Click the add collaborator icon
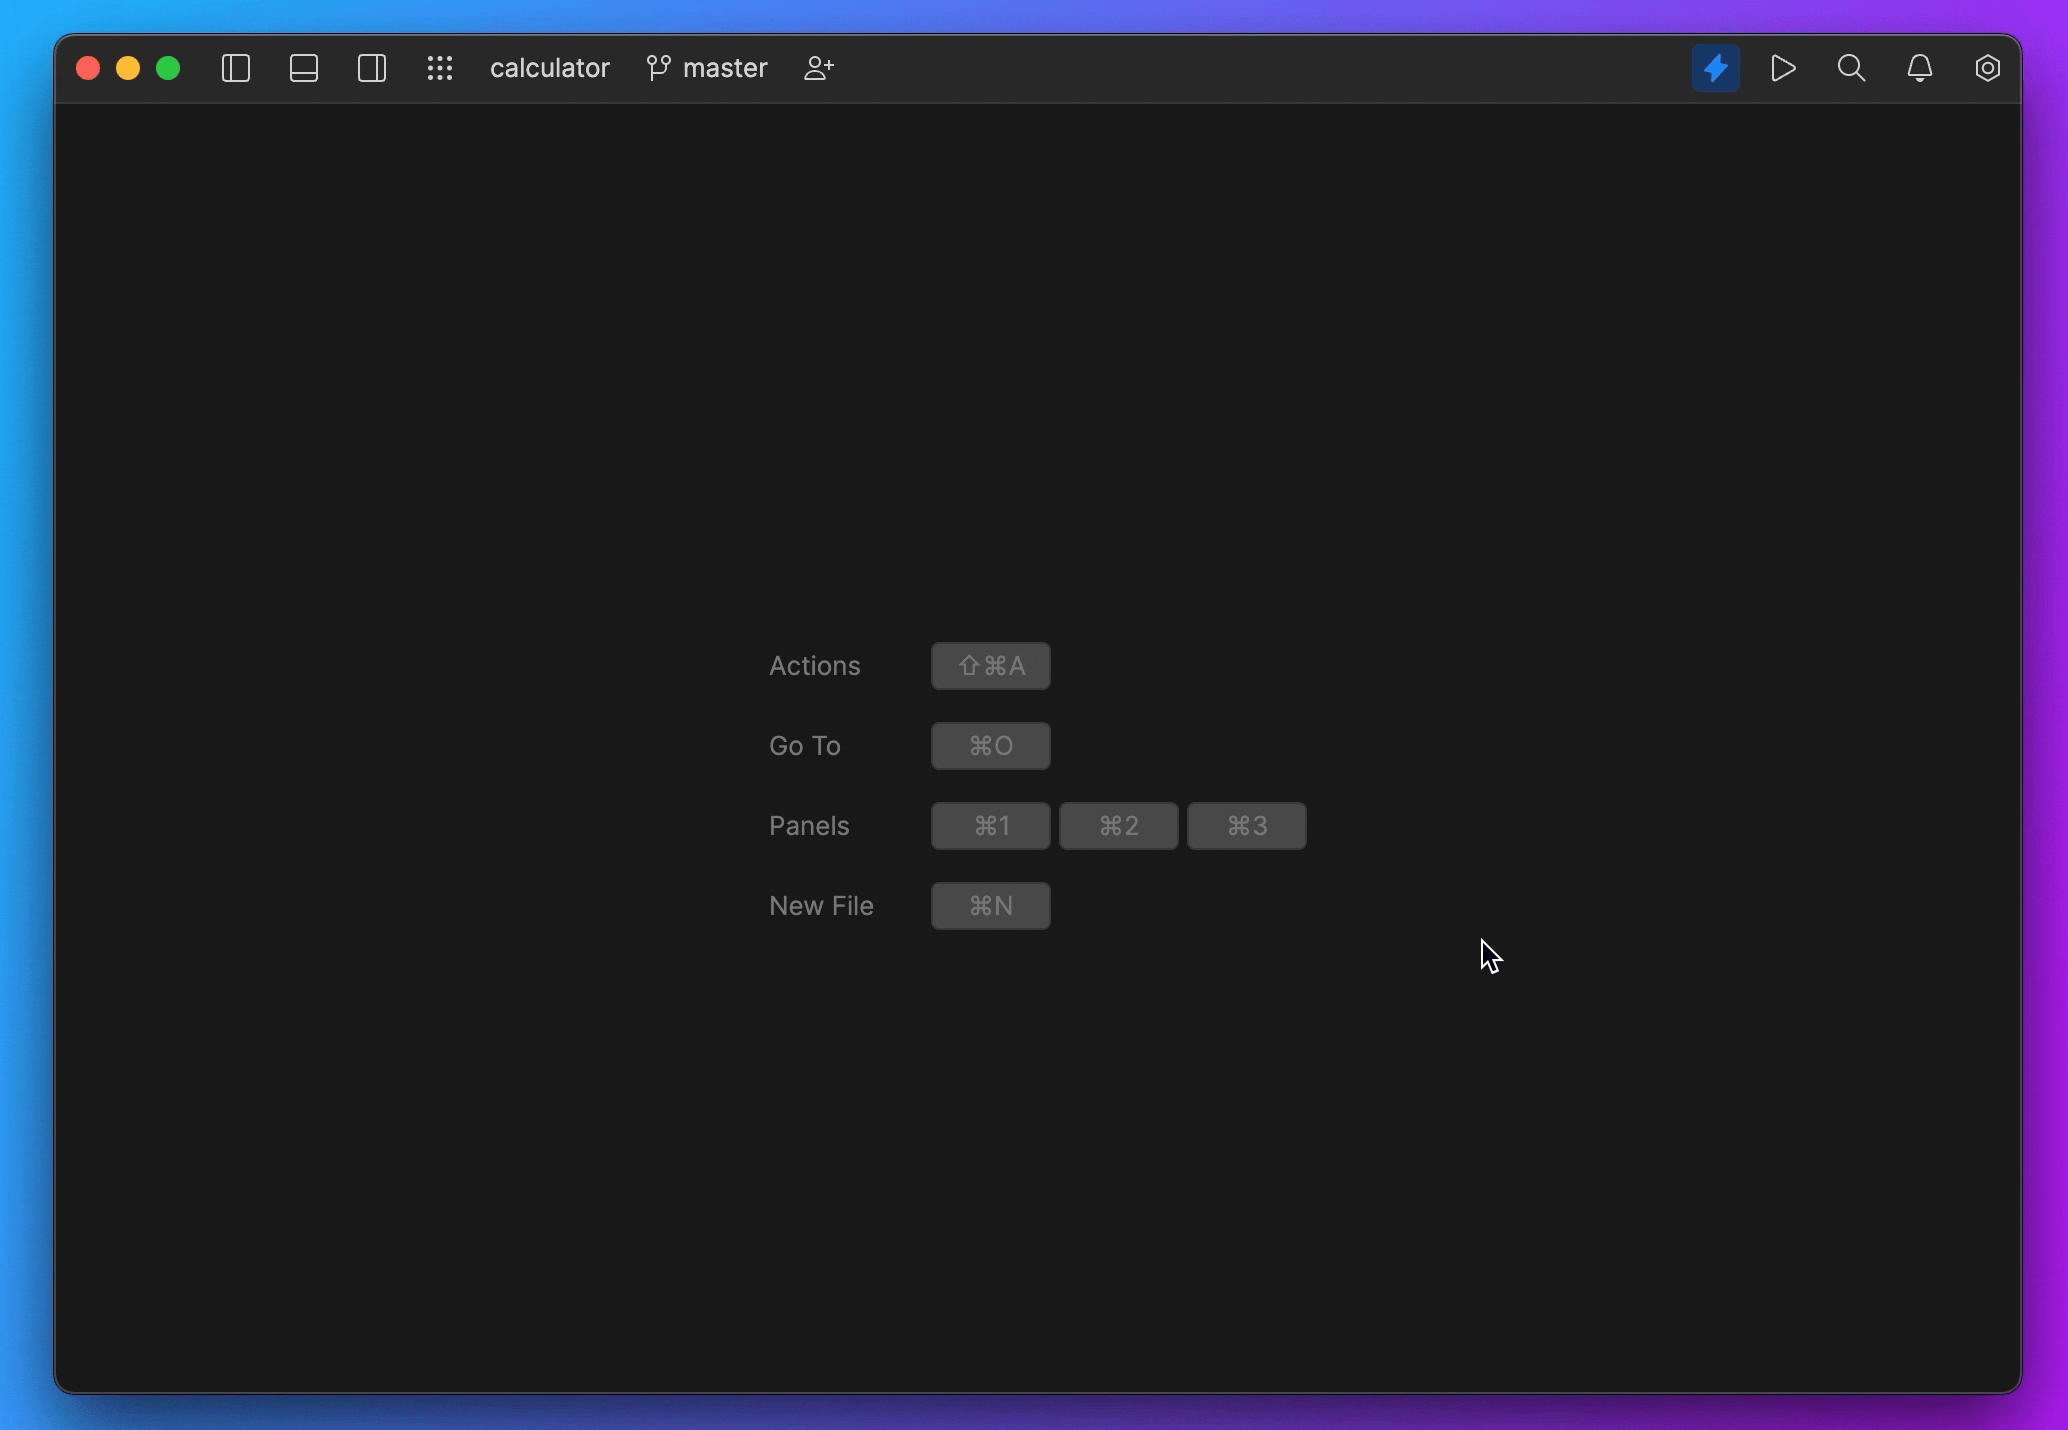The width and height of the screenshot is (2068, 1430). (x=819, y=68)
